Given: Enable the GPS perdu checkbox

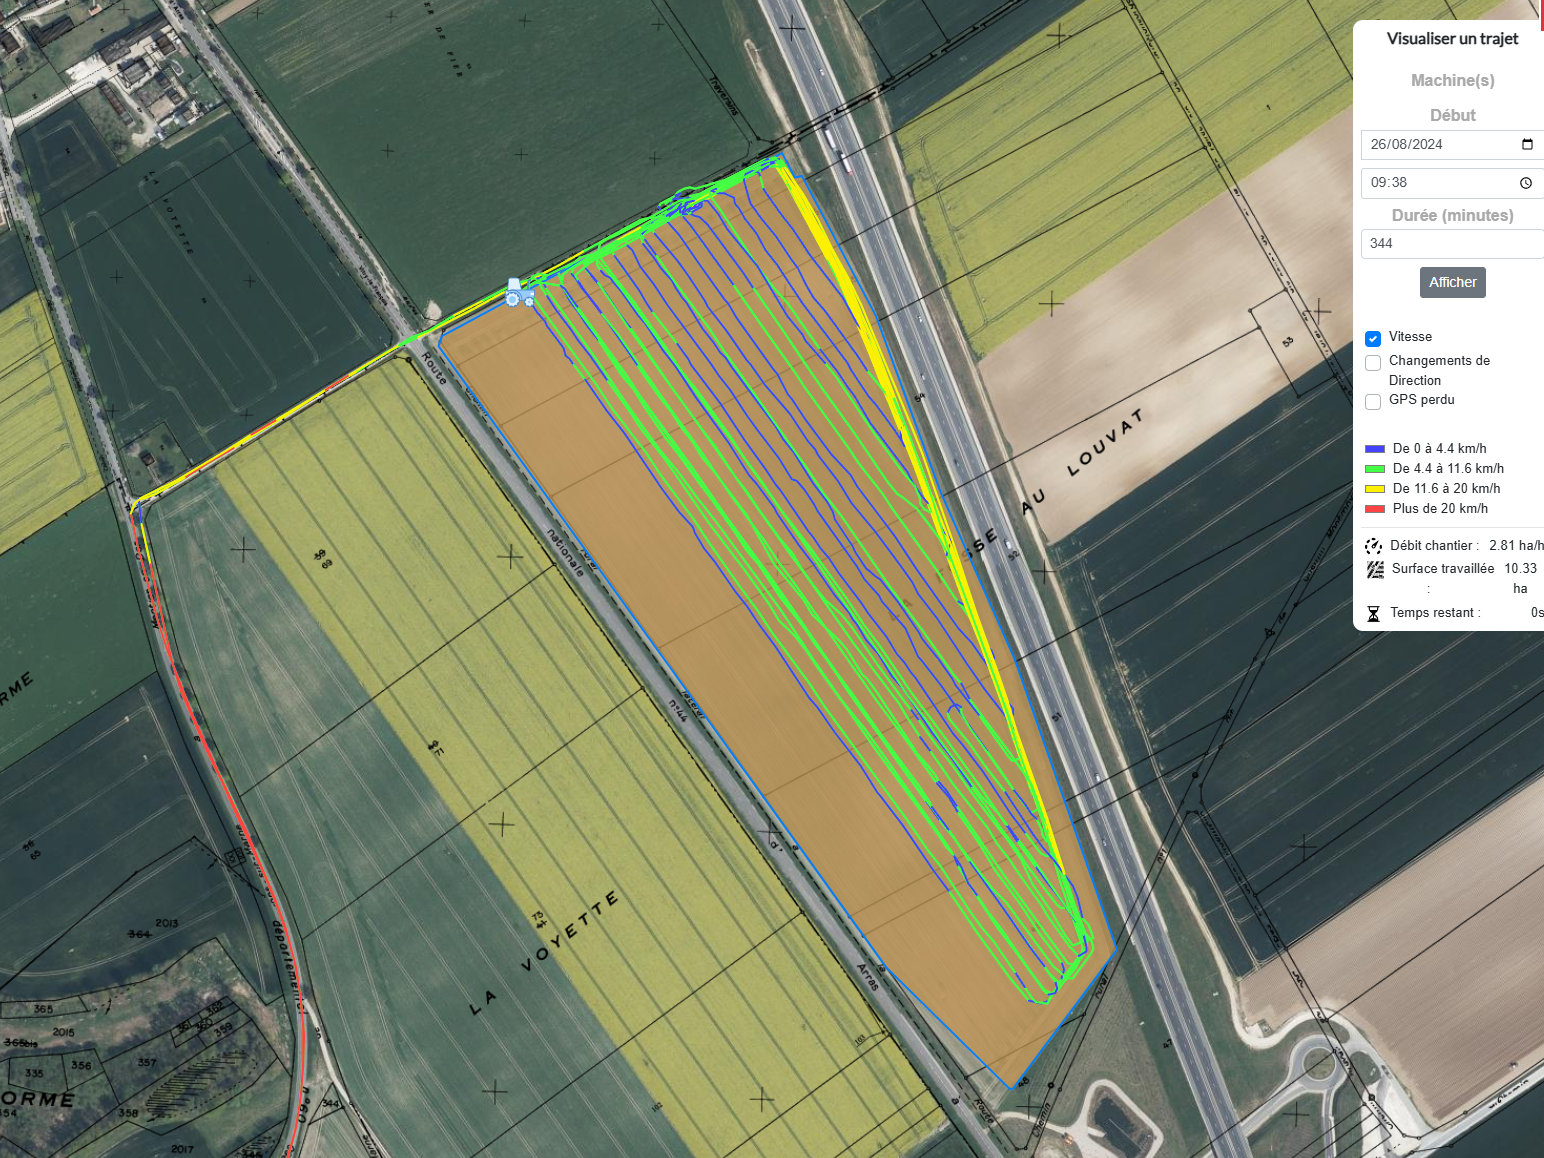Looking at the screenshot, I should (x=1373, y=402).
